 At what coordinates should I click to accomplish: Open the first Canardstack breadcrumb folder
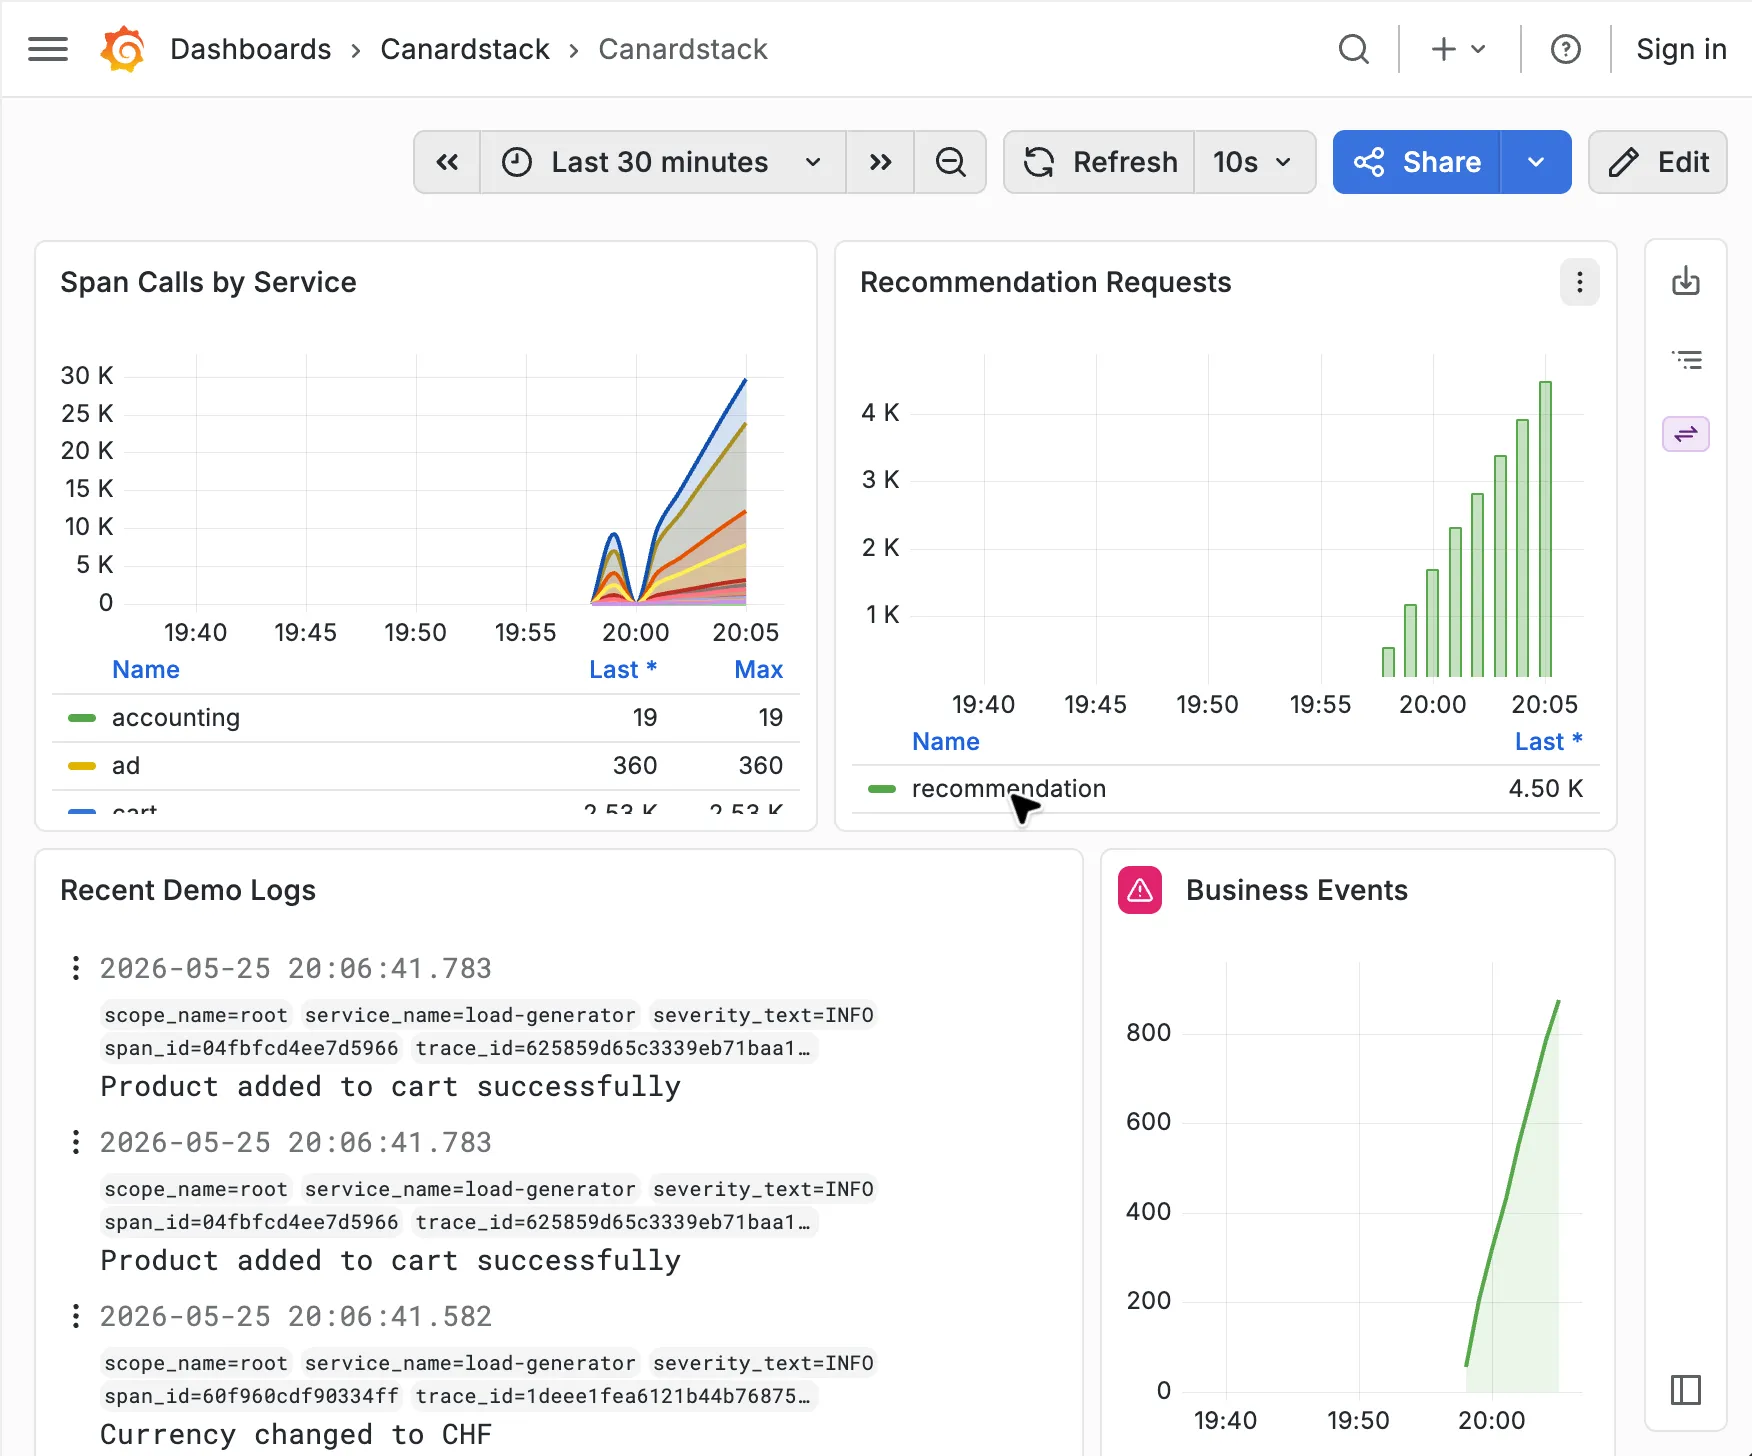[x=465, y=49]
